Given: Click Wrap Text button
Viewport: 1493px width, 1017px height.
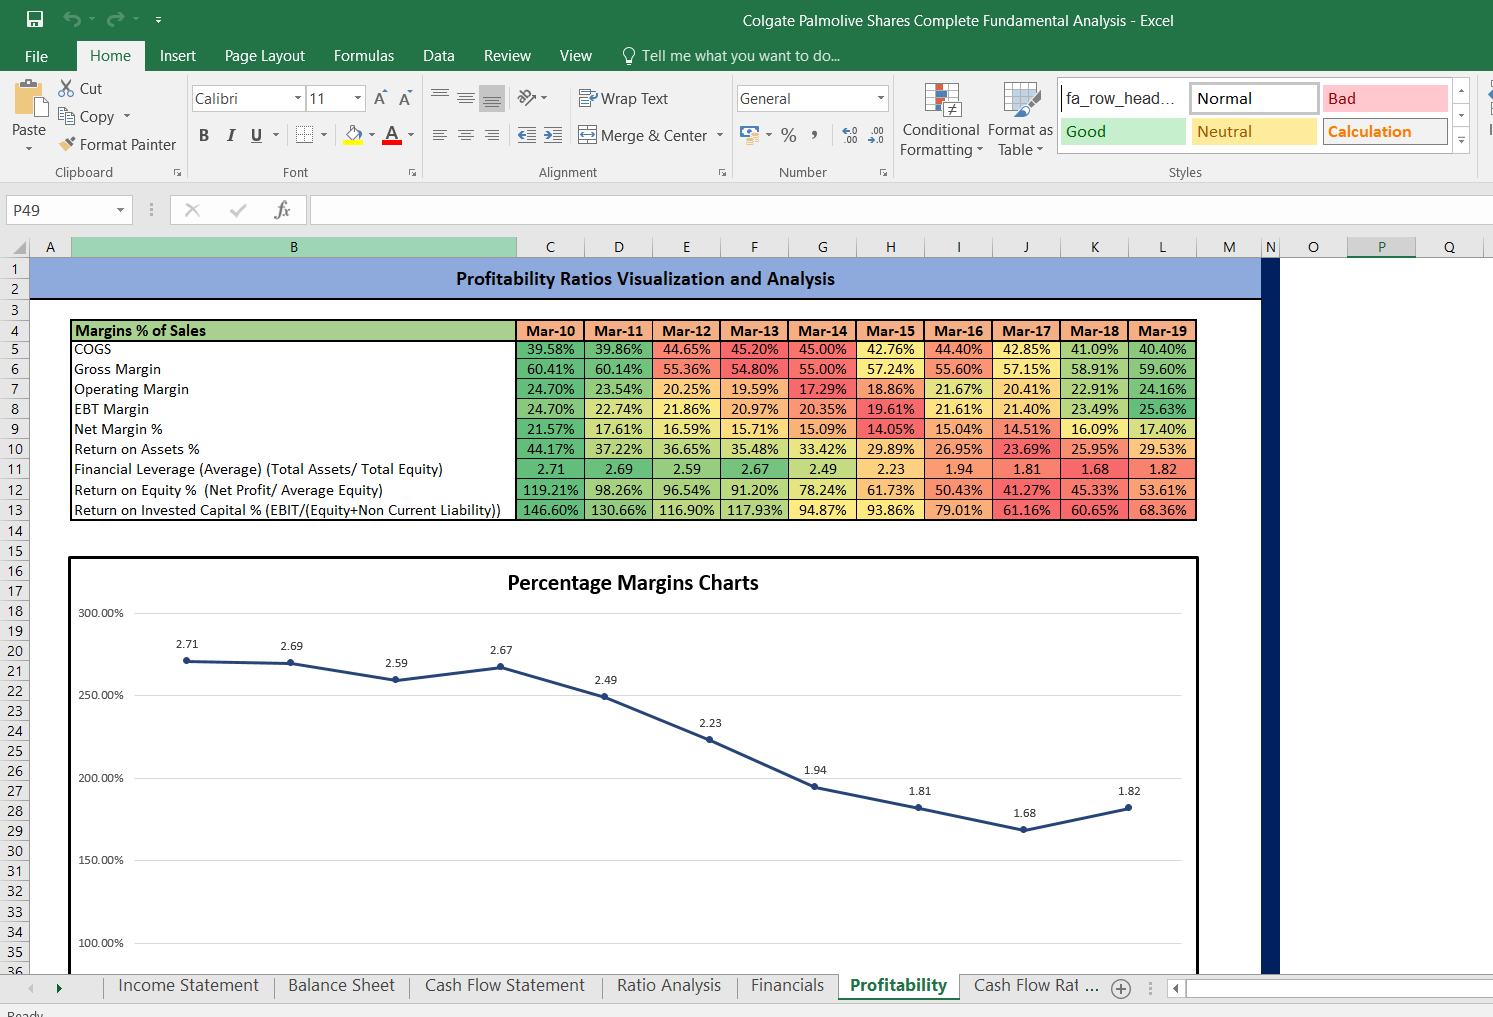Looking at the screenshot, I should [623, 98].
